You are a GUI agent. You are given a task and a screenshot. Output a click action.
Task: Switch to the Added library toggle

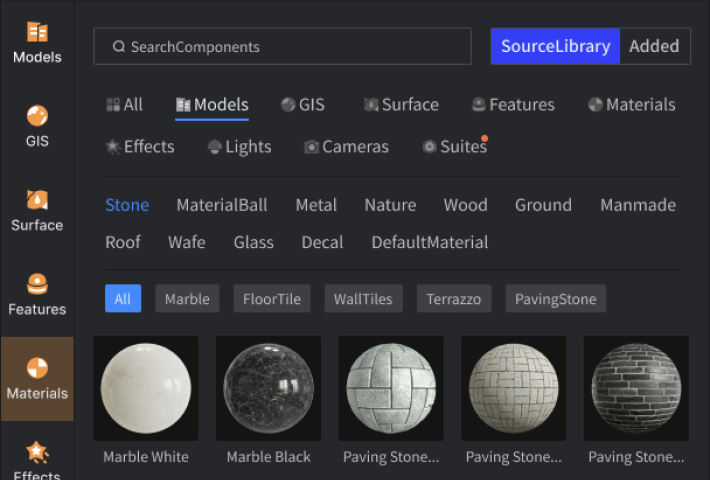pos(654,46)
